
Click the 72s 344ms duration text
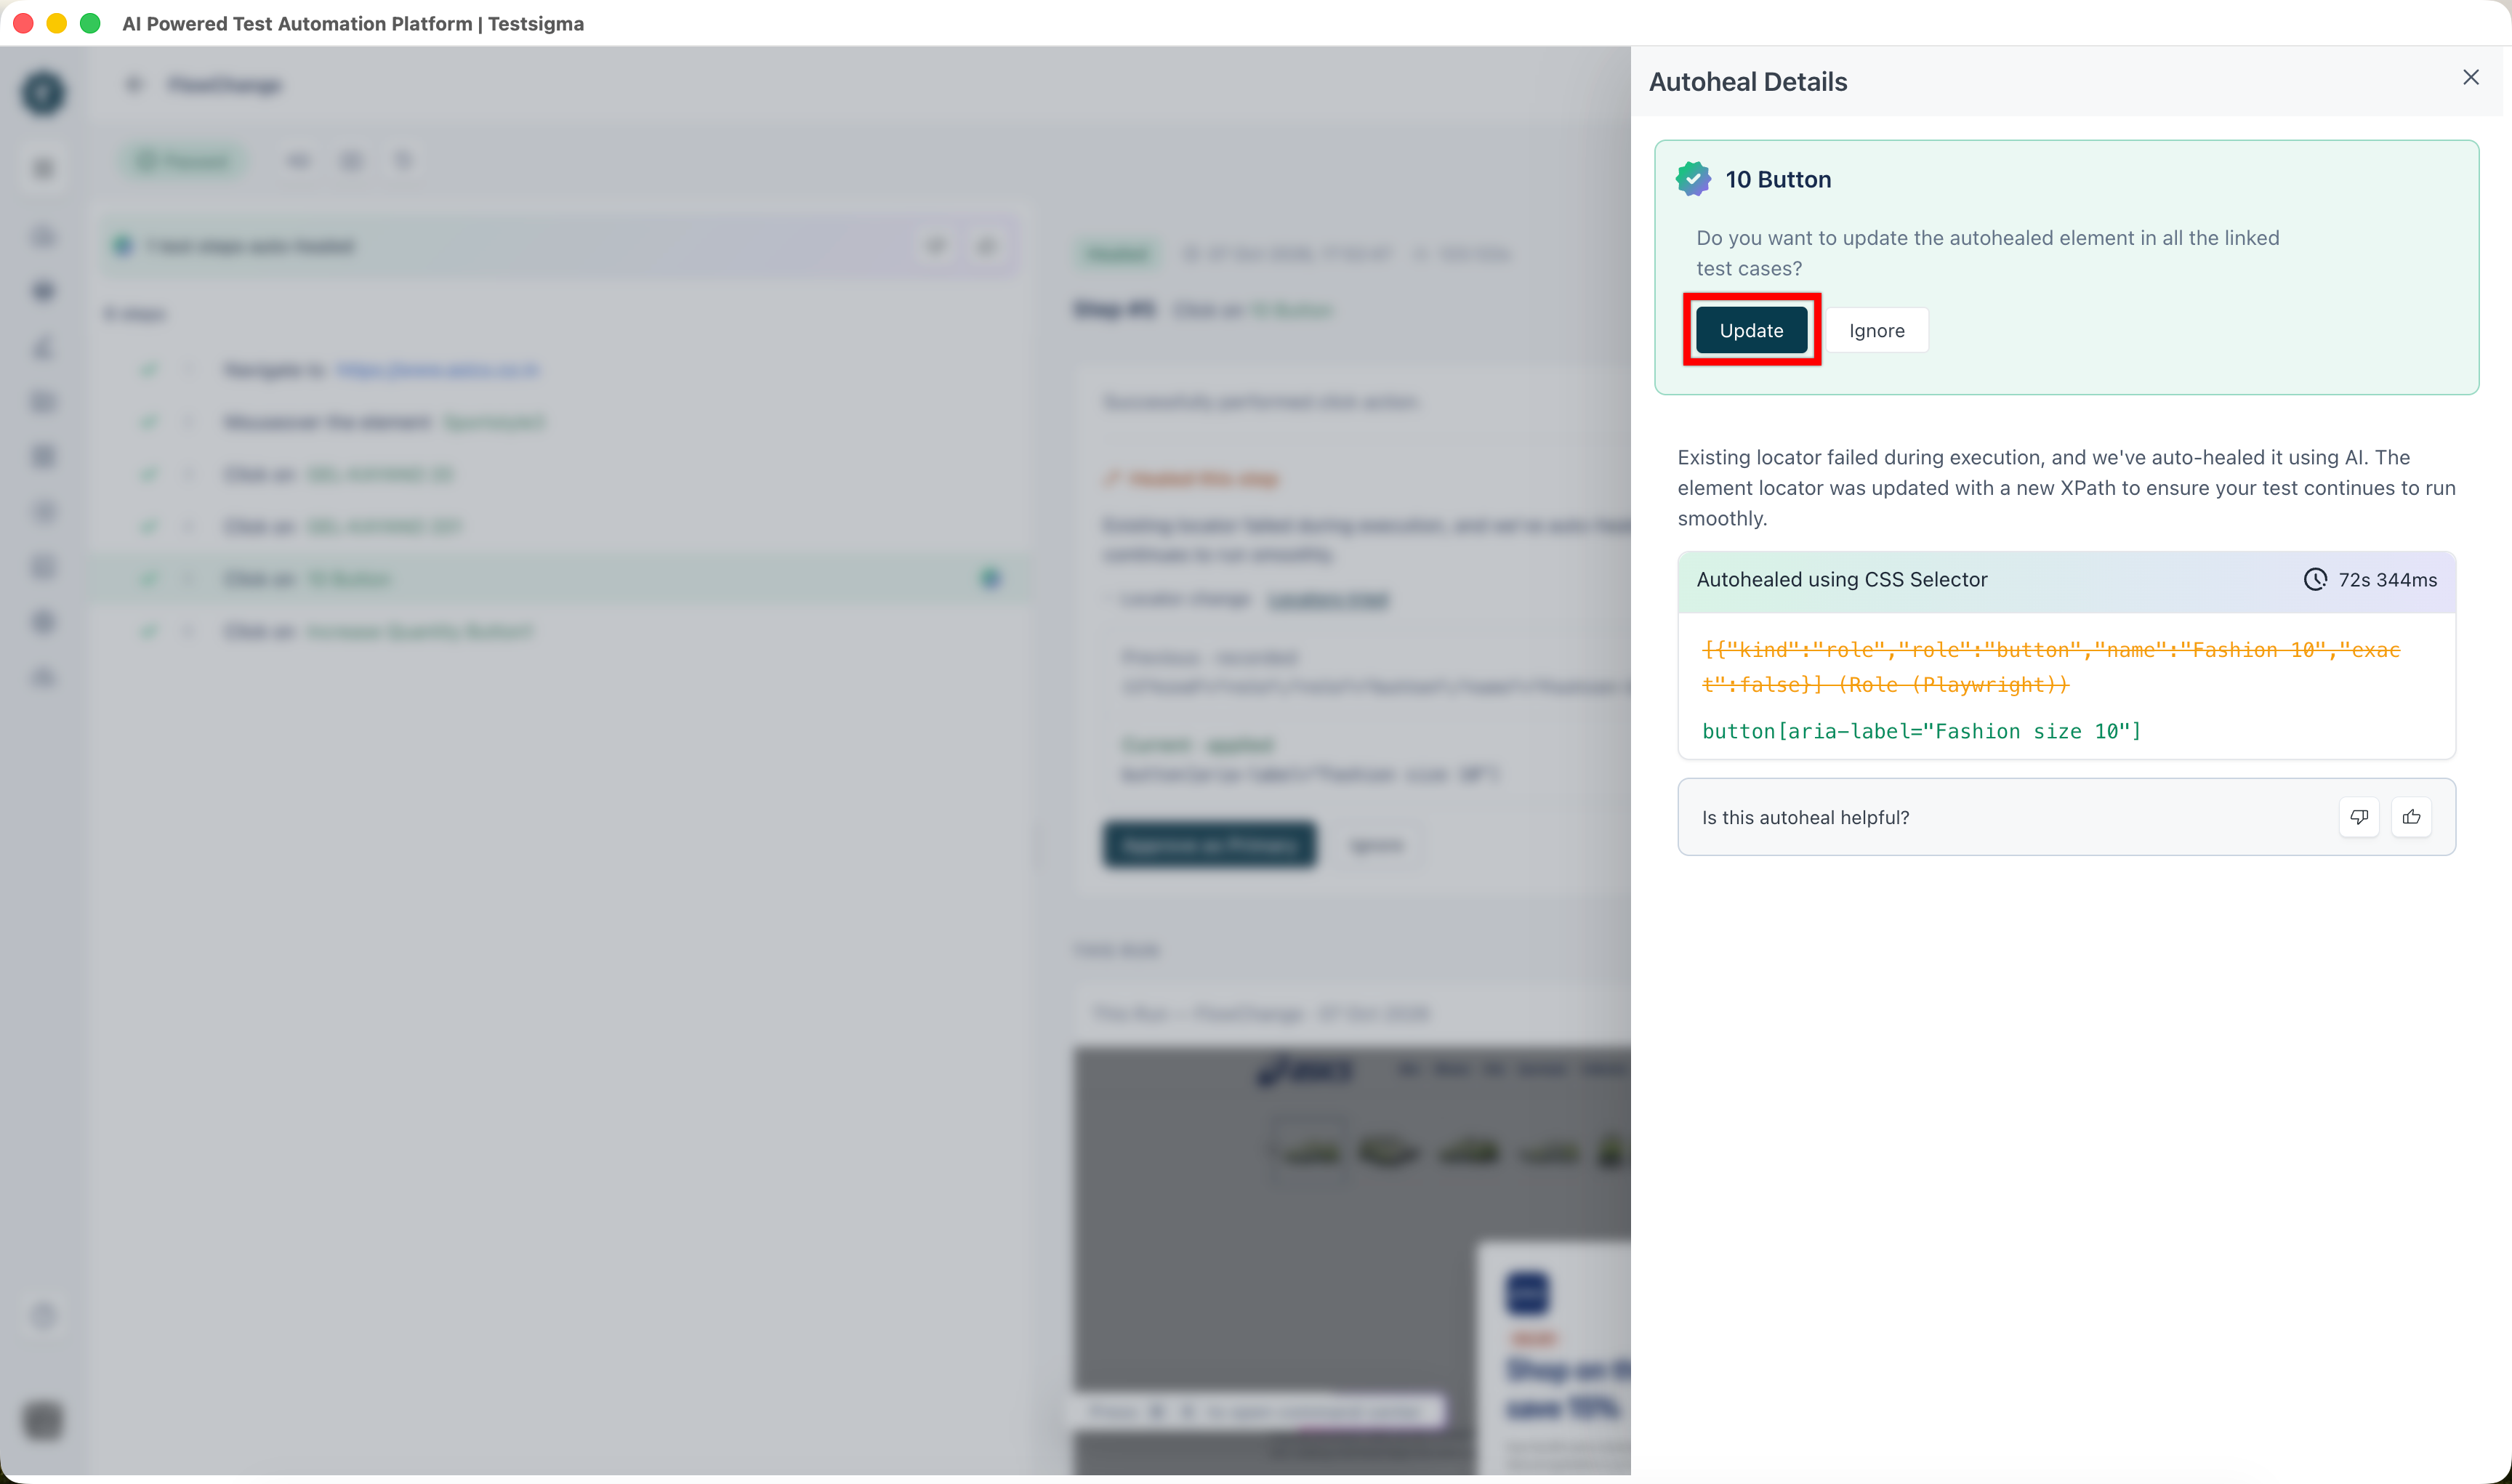pyautogui.click(x=2387, y=580)
